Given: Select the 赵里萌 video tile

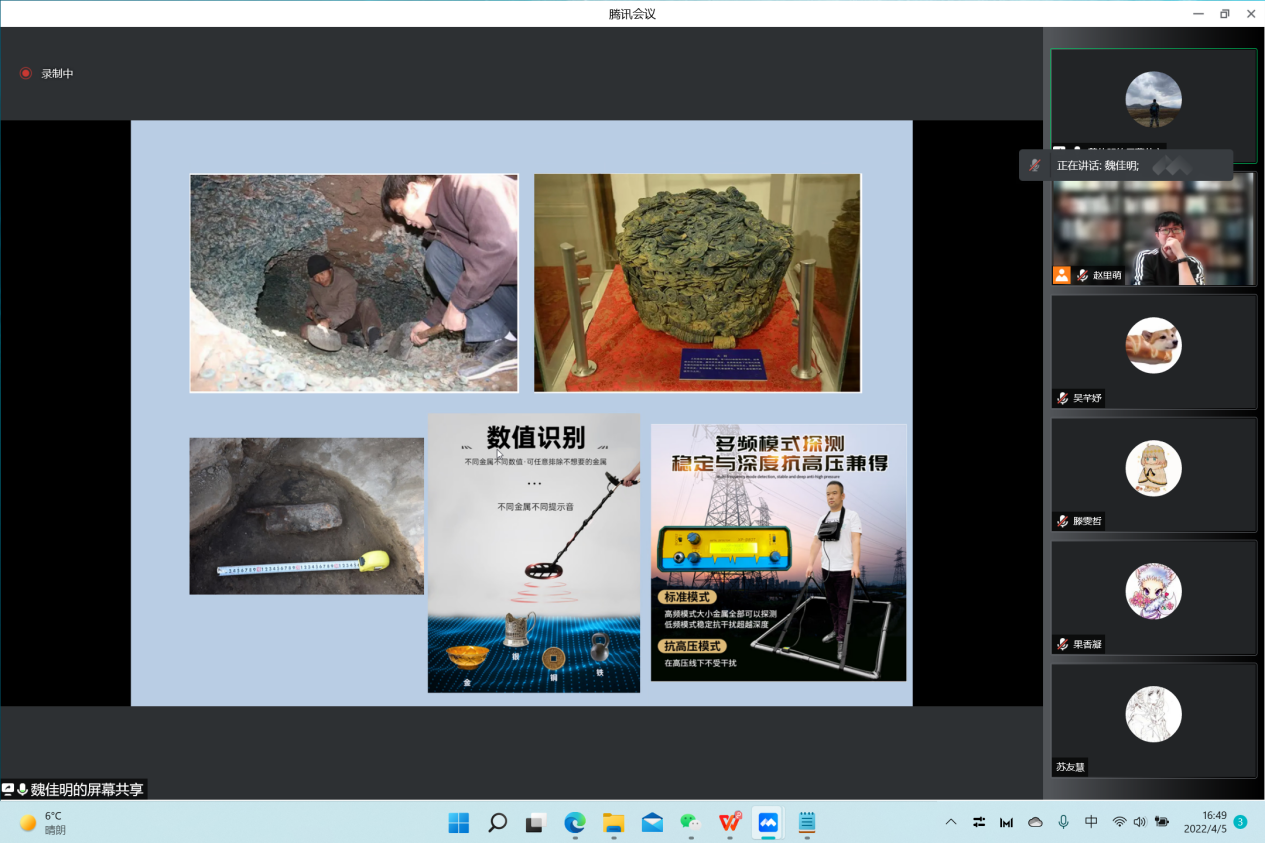Looking at the screenshot, I should click(x=1153, y=229).
